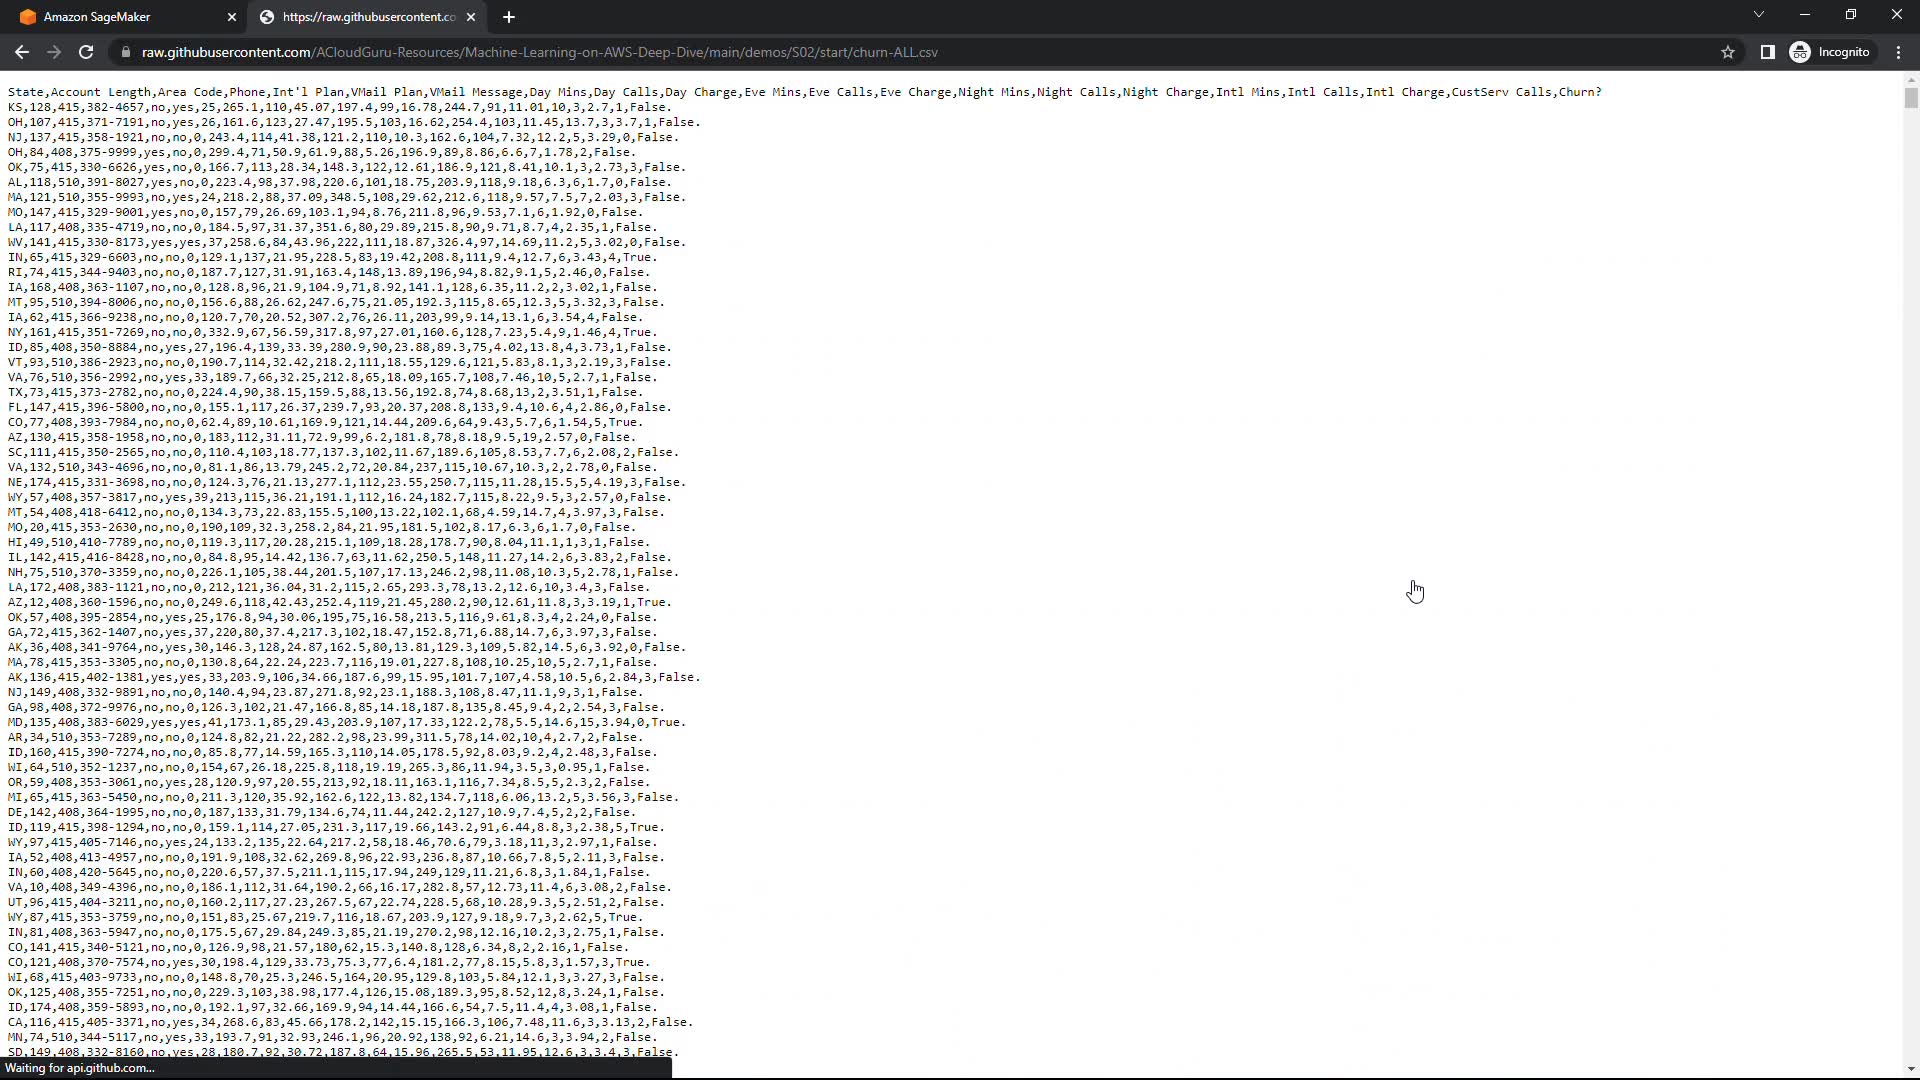
Task: Bookmark this page with the star icon
Action: [1728, 52]
